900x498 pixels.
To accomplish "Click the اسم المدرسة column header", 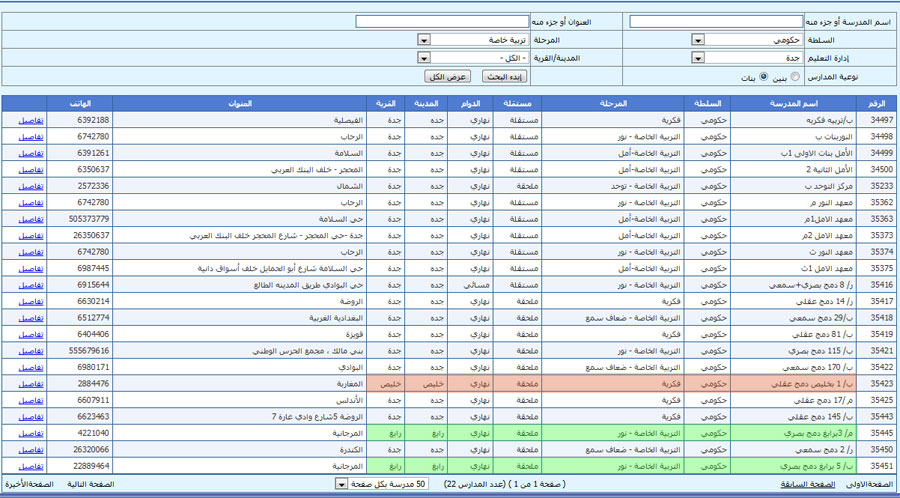I will (794, 103).
